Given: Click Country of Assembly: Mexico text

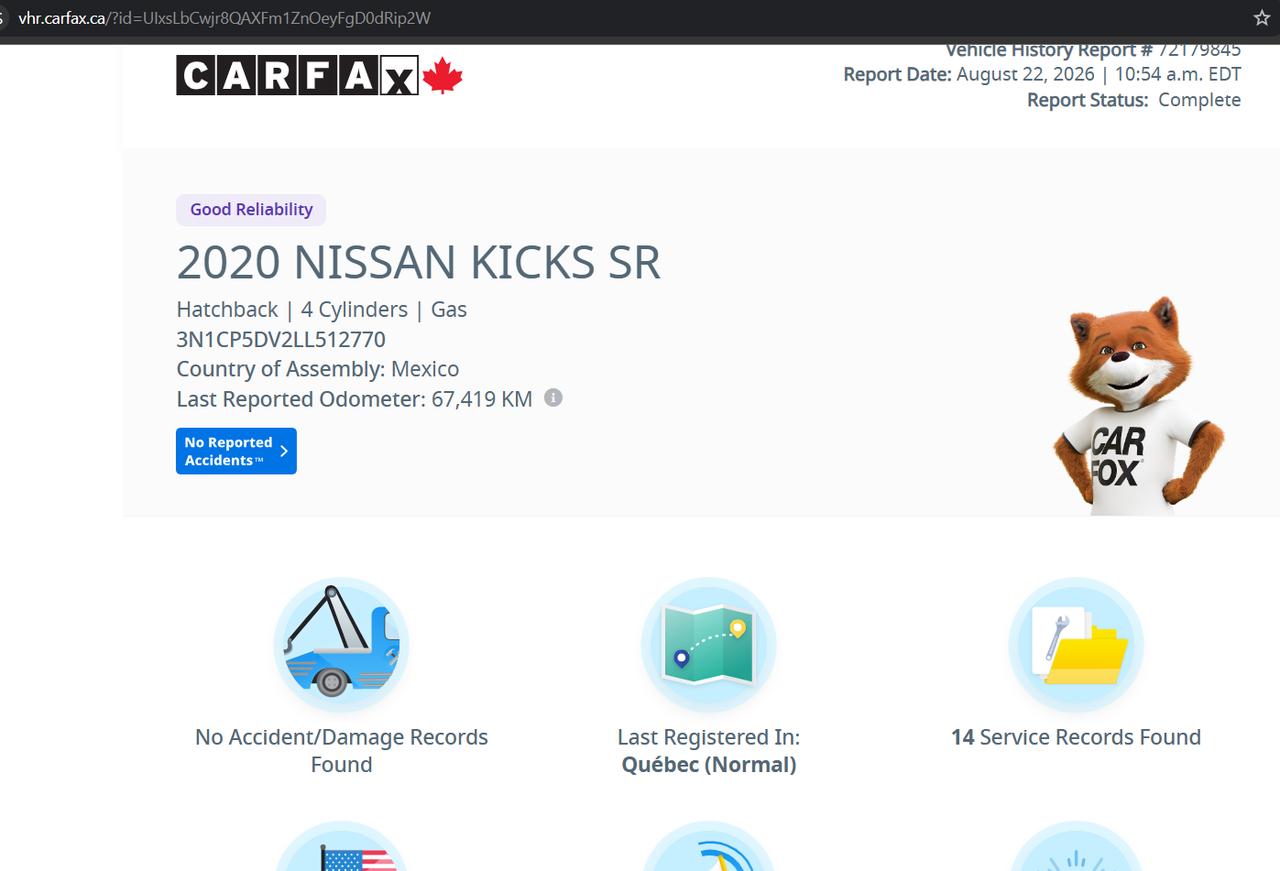Looking at the screenshot, I should [318, 369].
